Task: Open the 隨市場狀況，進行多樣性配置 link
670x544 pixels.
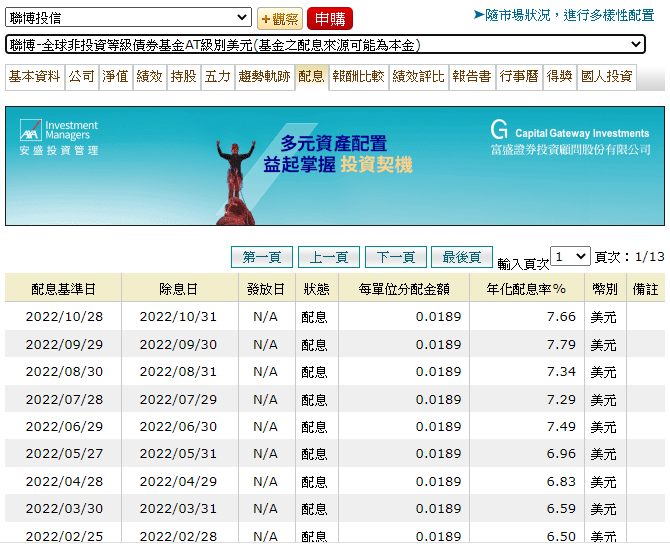Action: tap(564, 15)
